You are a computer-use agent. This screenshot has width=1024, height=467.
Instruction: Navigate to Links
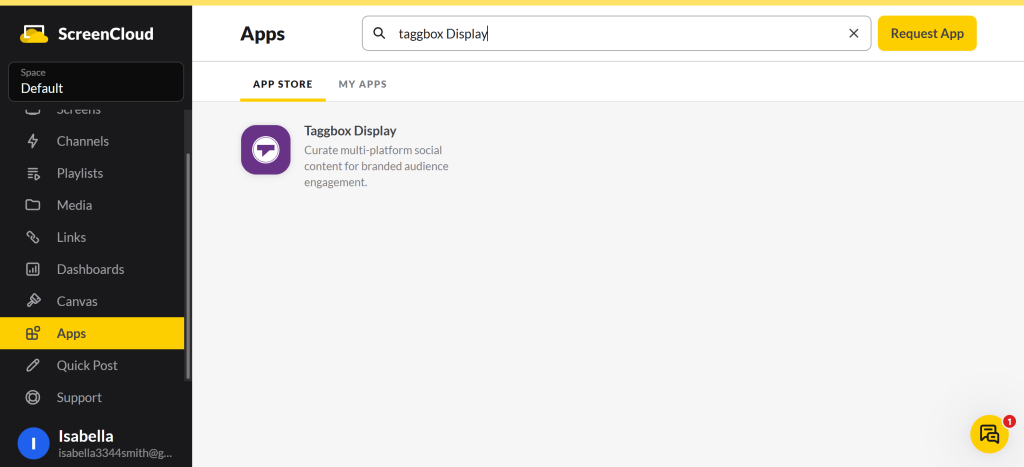pos(92,237)
